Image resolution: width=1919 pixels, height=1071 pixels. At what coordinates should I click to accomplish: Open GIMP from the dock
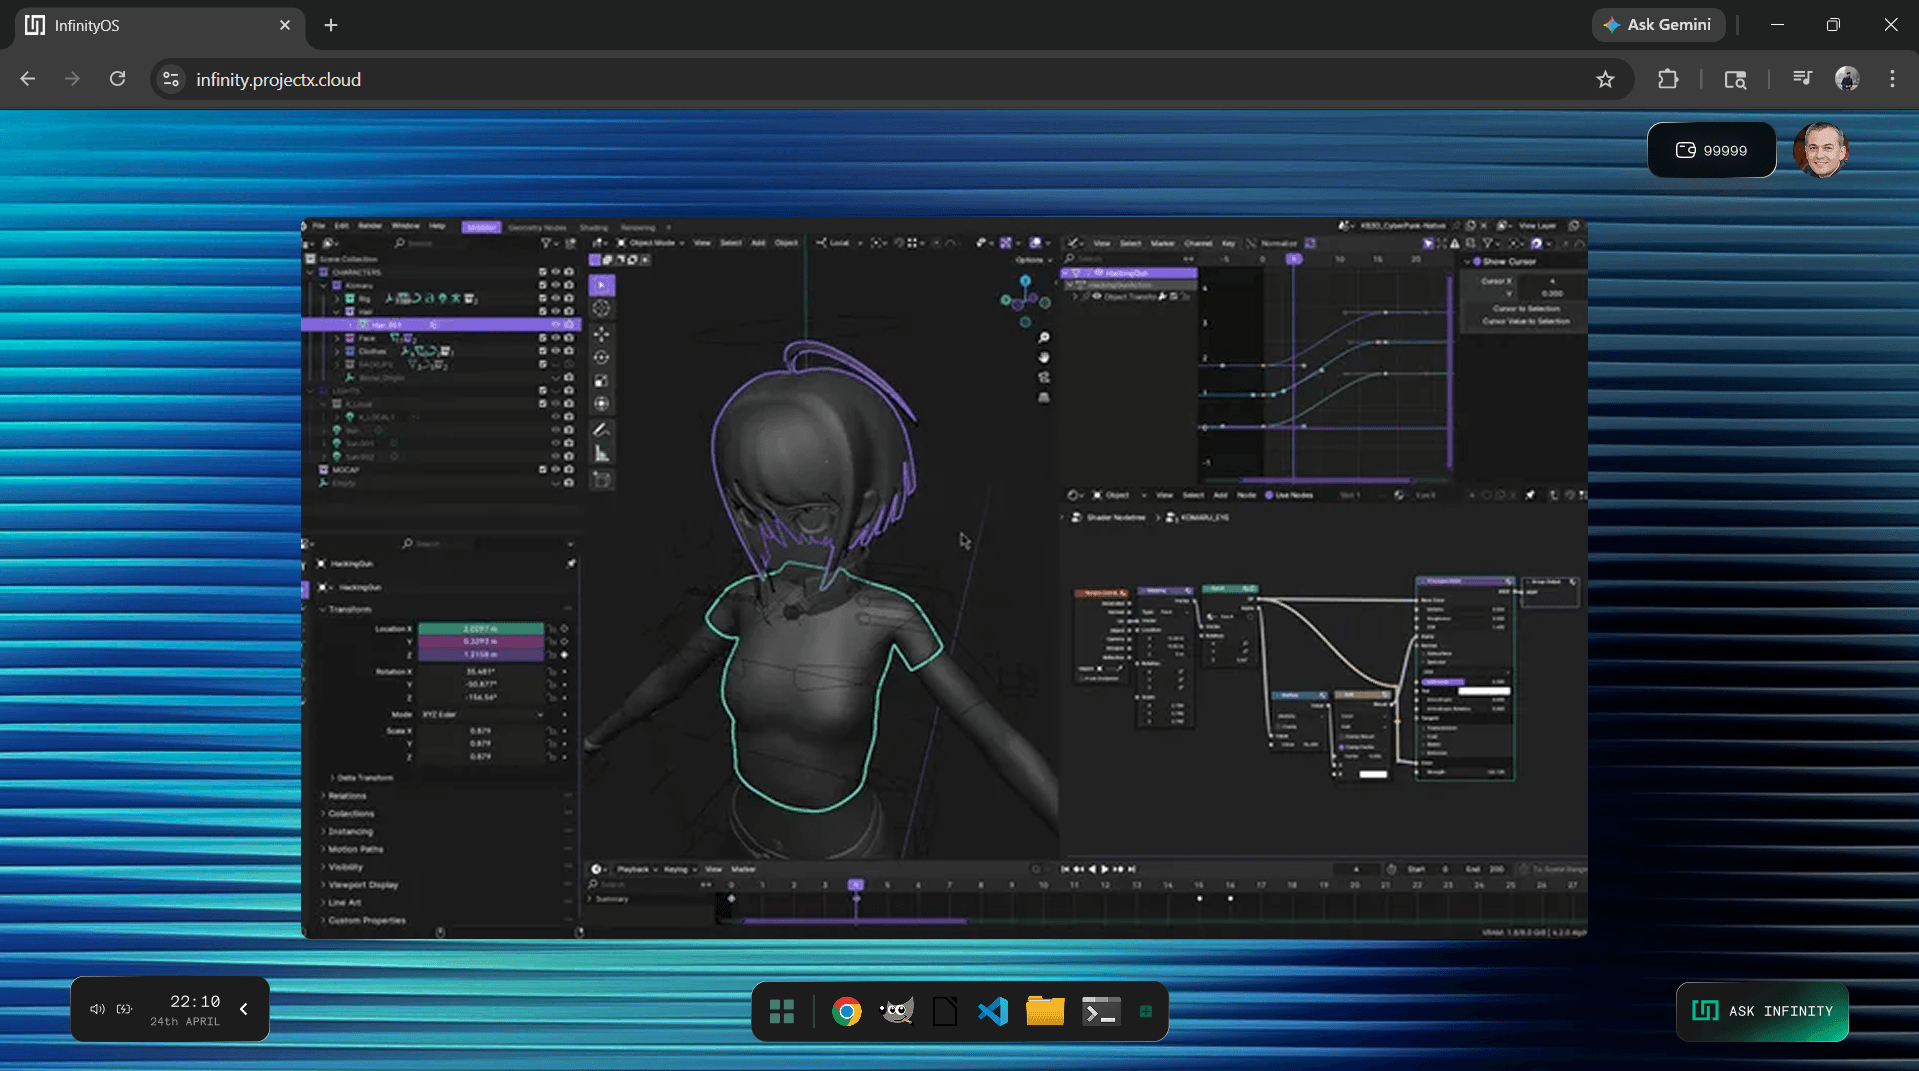click(x=896, y=1012)
